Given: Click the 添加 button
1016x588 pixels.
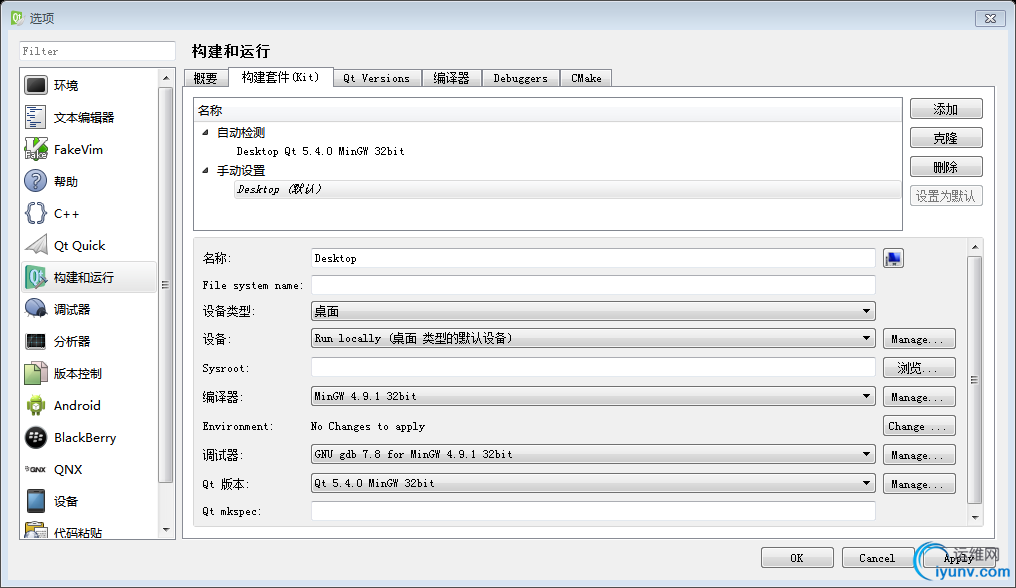Looking at the screenshot, I should (x=946, y=109).
